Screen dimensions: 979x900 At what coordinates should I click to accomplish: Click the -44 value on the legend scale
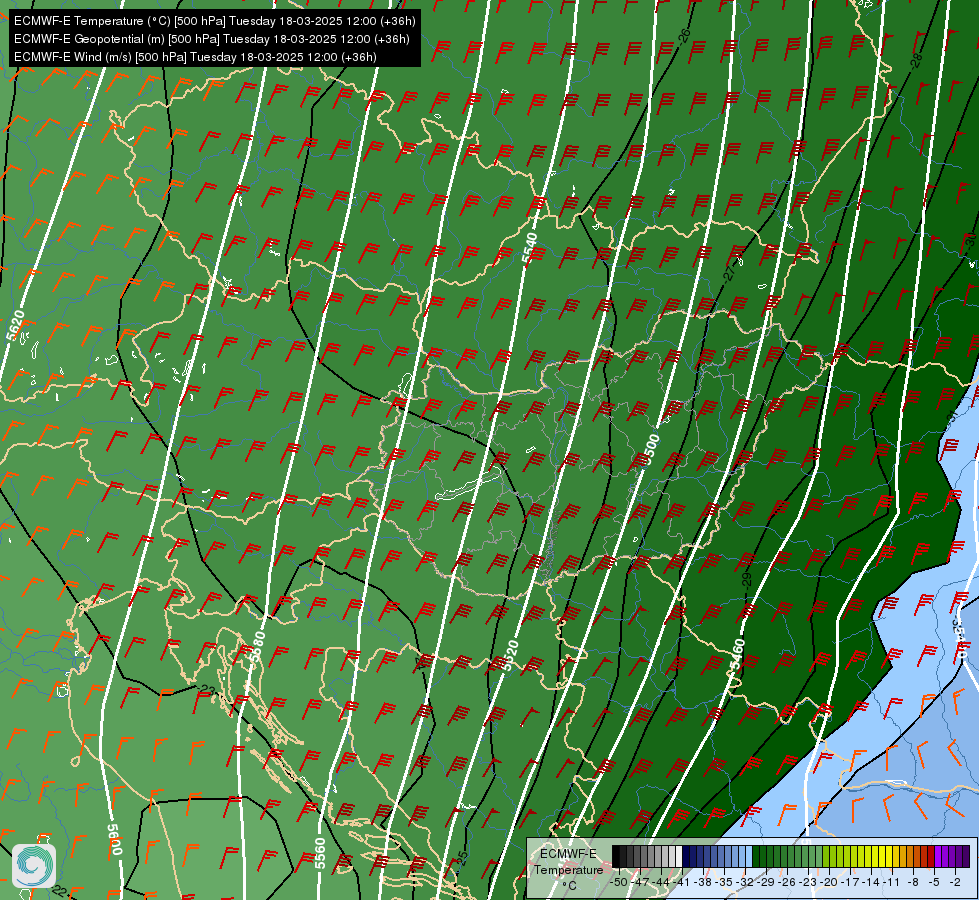[662, 882]
